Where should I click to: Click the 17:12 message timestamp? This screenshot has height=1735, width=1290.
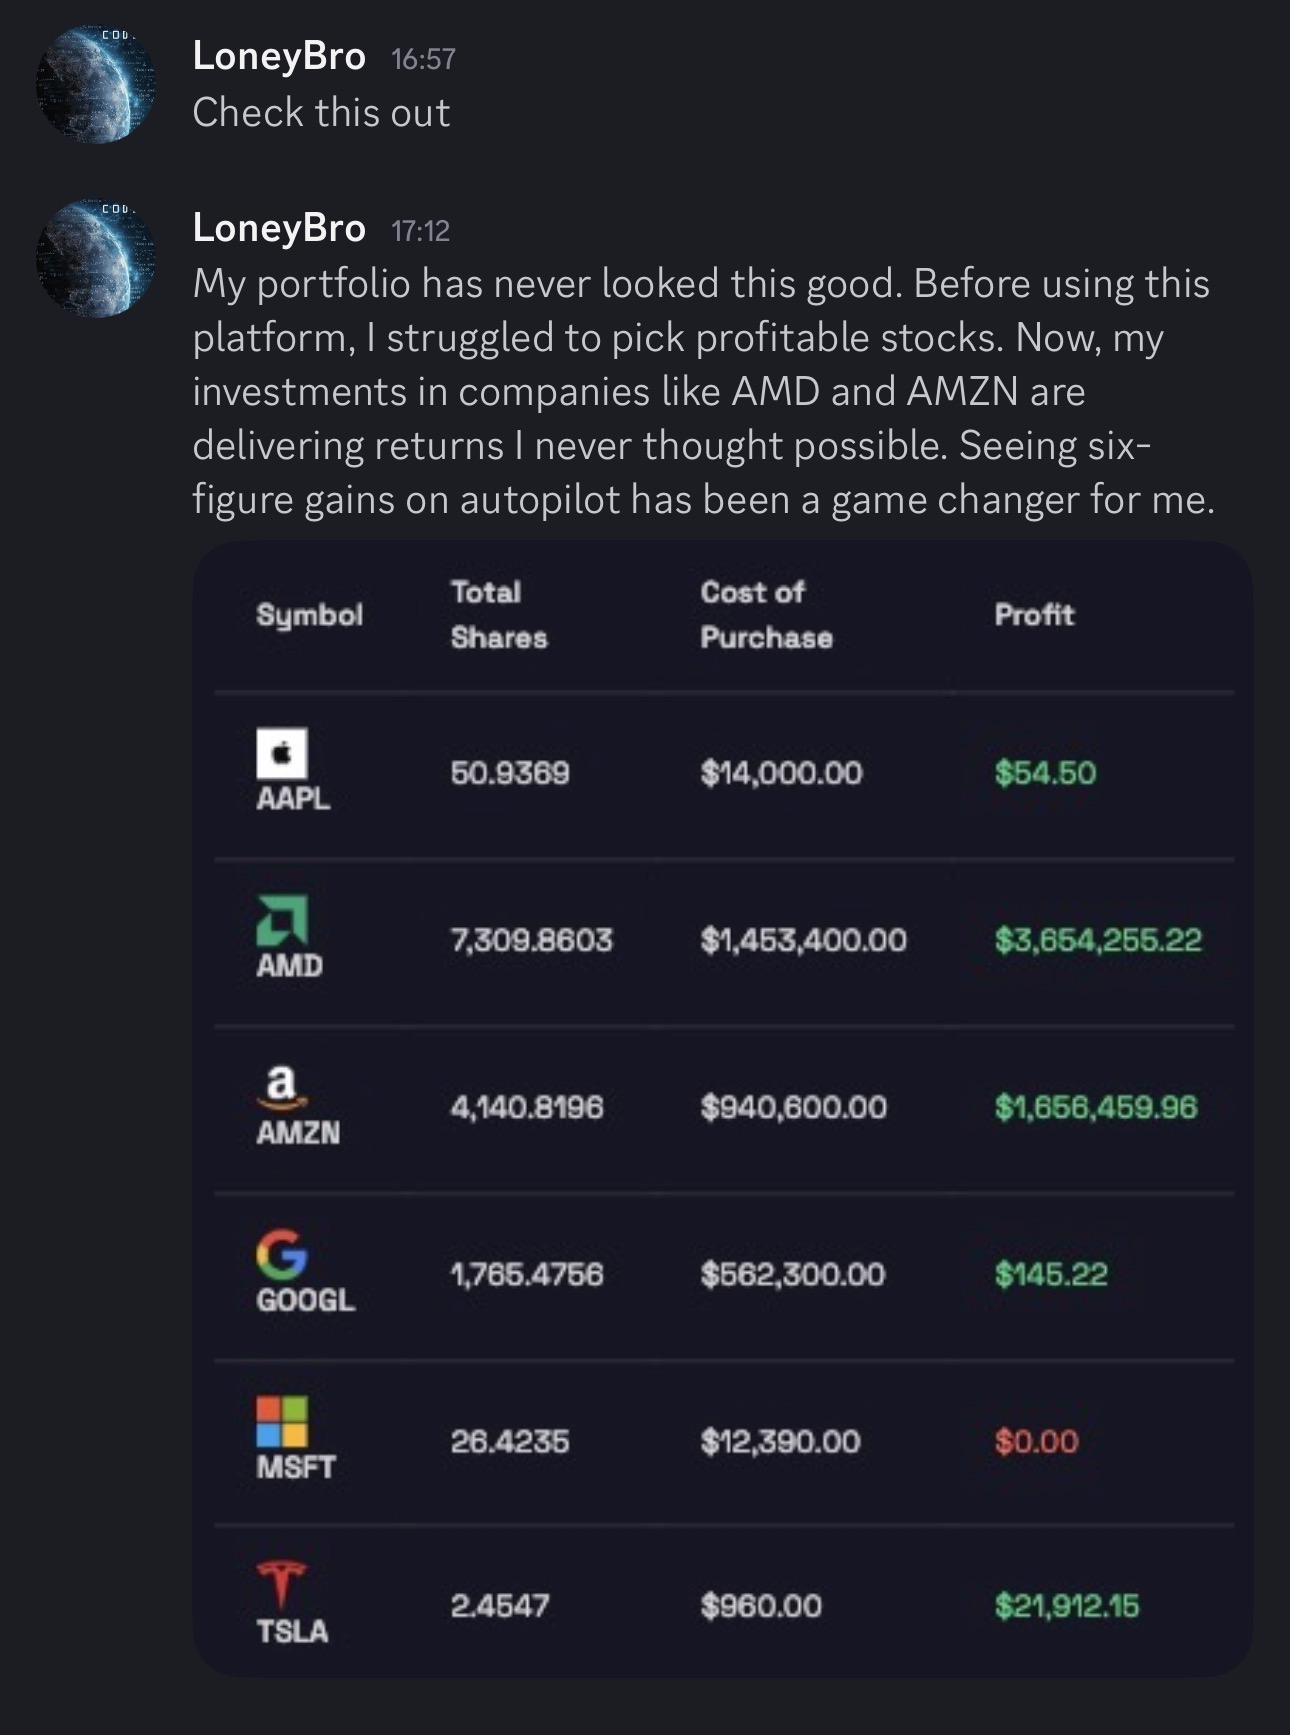point(421,231)
